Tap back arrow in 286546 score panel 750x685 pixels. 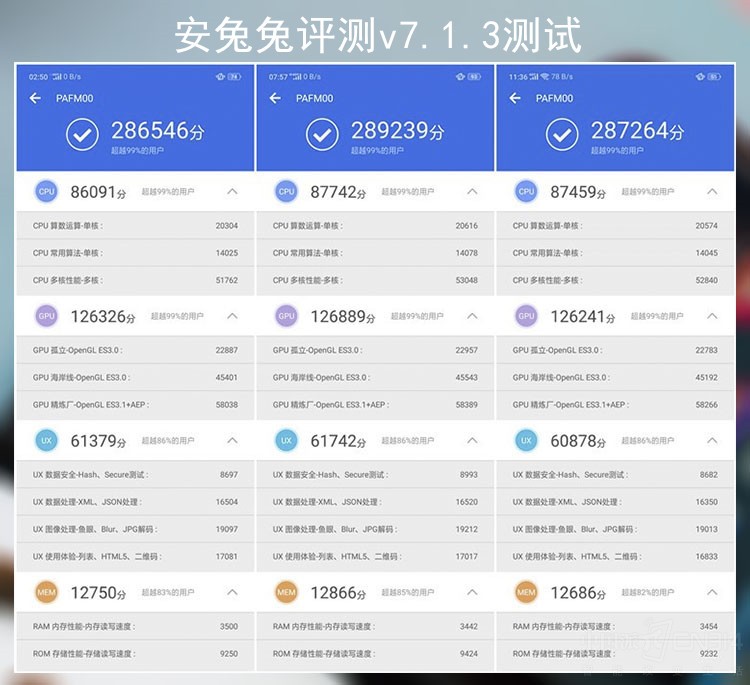[35, 98]
